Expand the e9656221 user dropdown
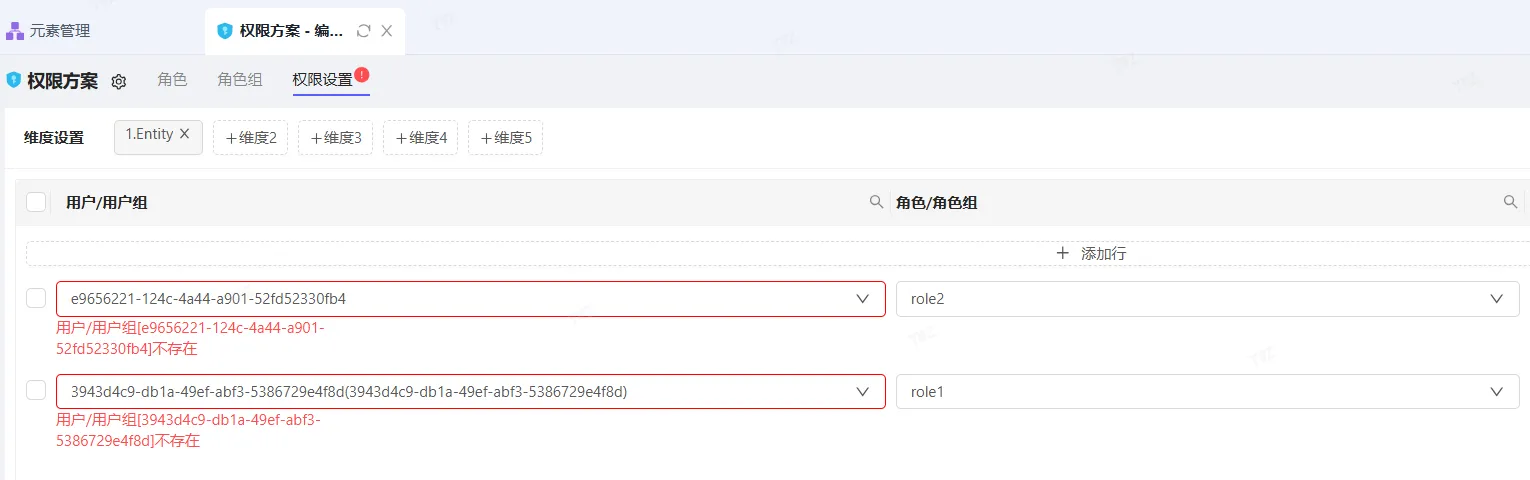This screenshot has height=480, width=1530. [x=863, y=299]
